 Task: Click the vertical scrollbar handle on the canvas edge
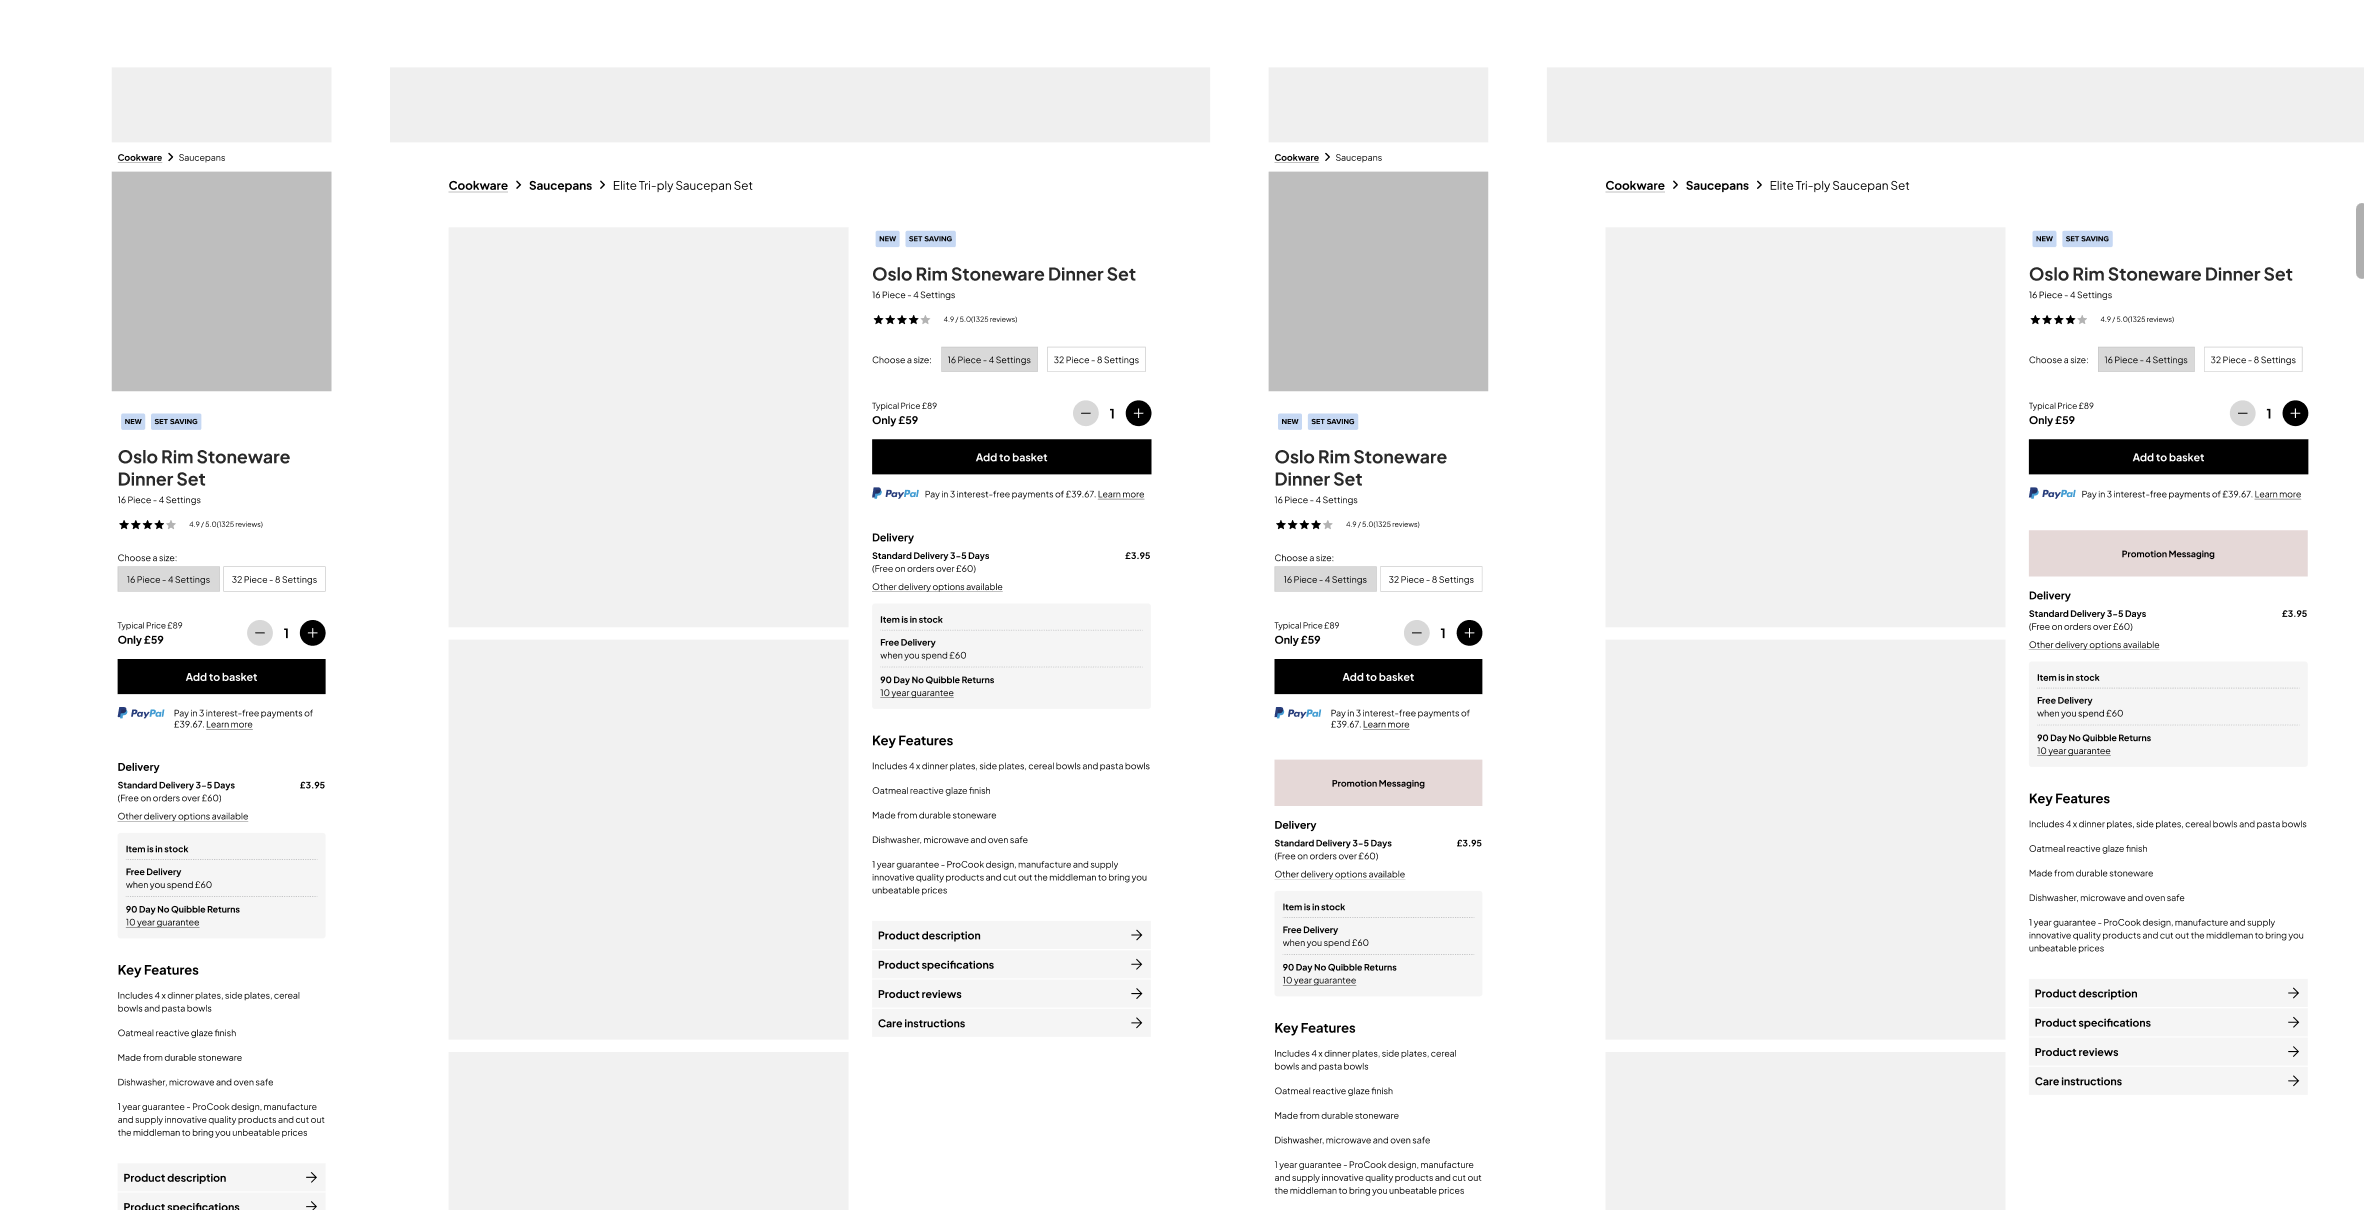[2359, 241]
